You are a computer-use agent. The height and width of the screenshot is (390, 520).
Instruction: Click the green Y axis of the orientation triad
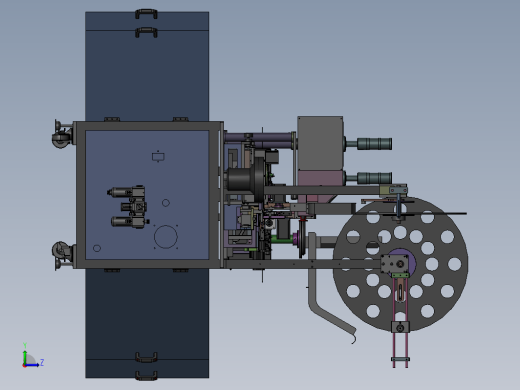(x=25, y=357)
